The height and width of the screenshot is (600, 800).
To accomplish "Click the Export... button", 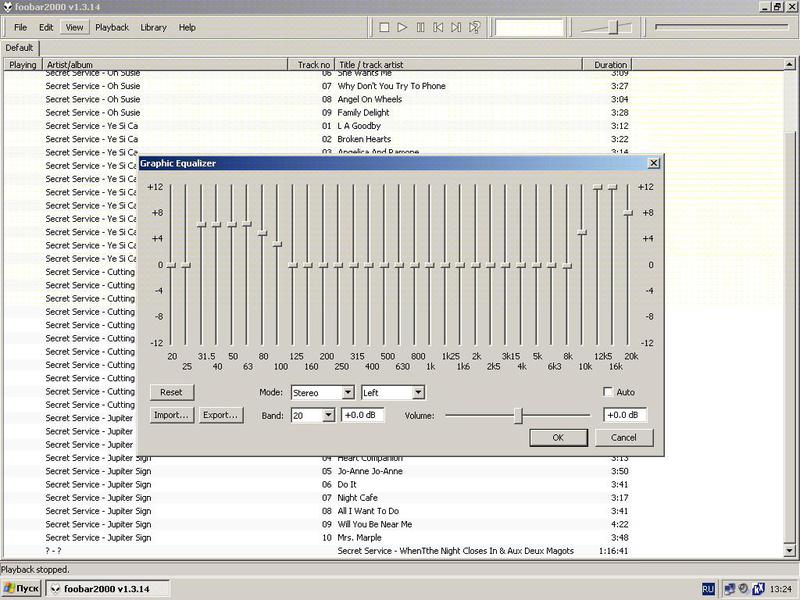I will pyautogui.click(x=220, y=415).
